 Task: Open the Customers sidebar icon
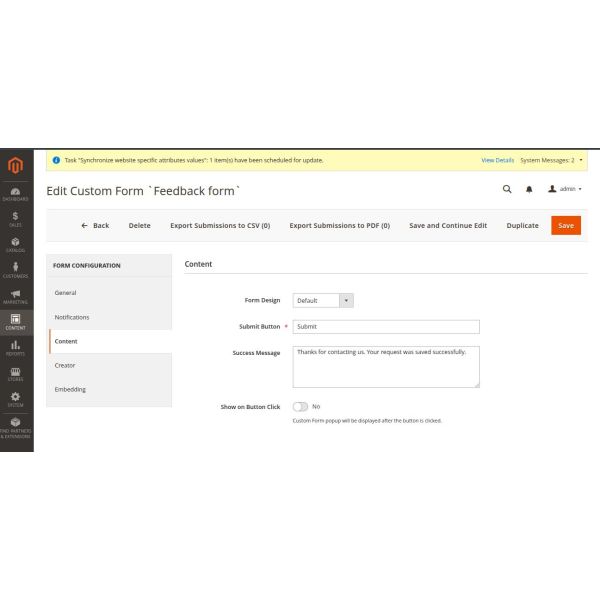pyautogui.click(x=15, y=270)
